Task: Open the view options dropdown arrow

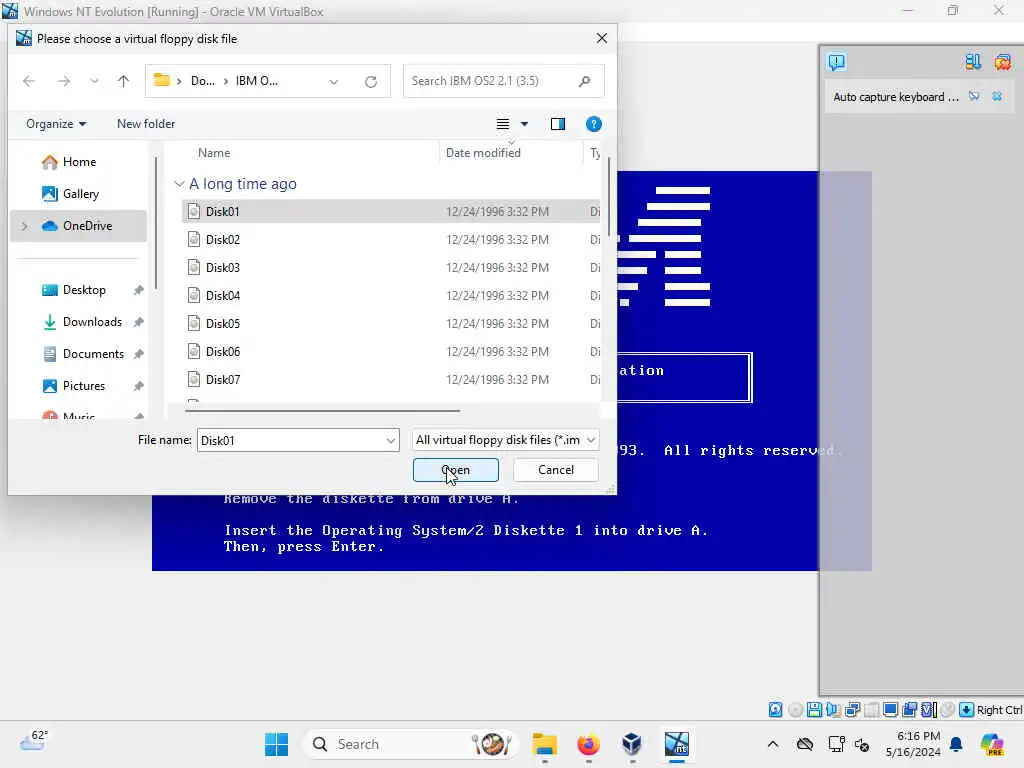Action: (x=524, y=124)
